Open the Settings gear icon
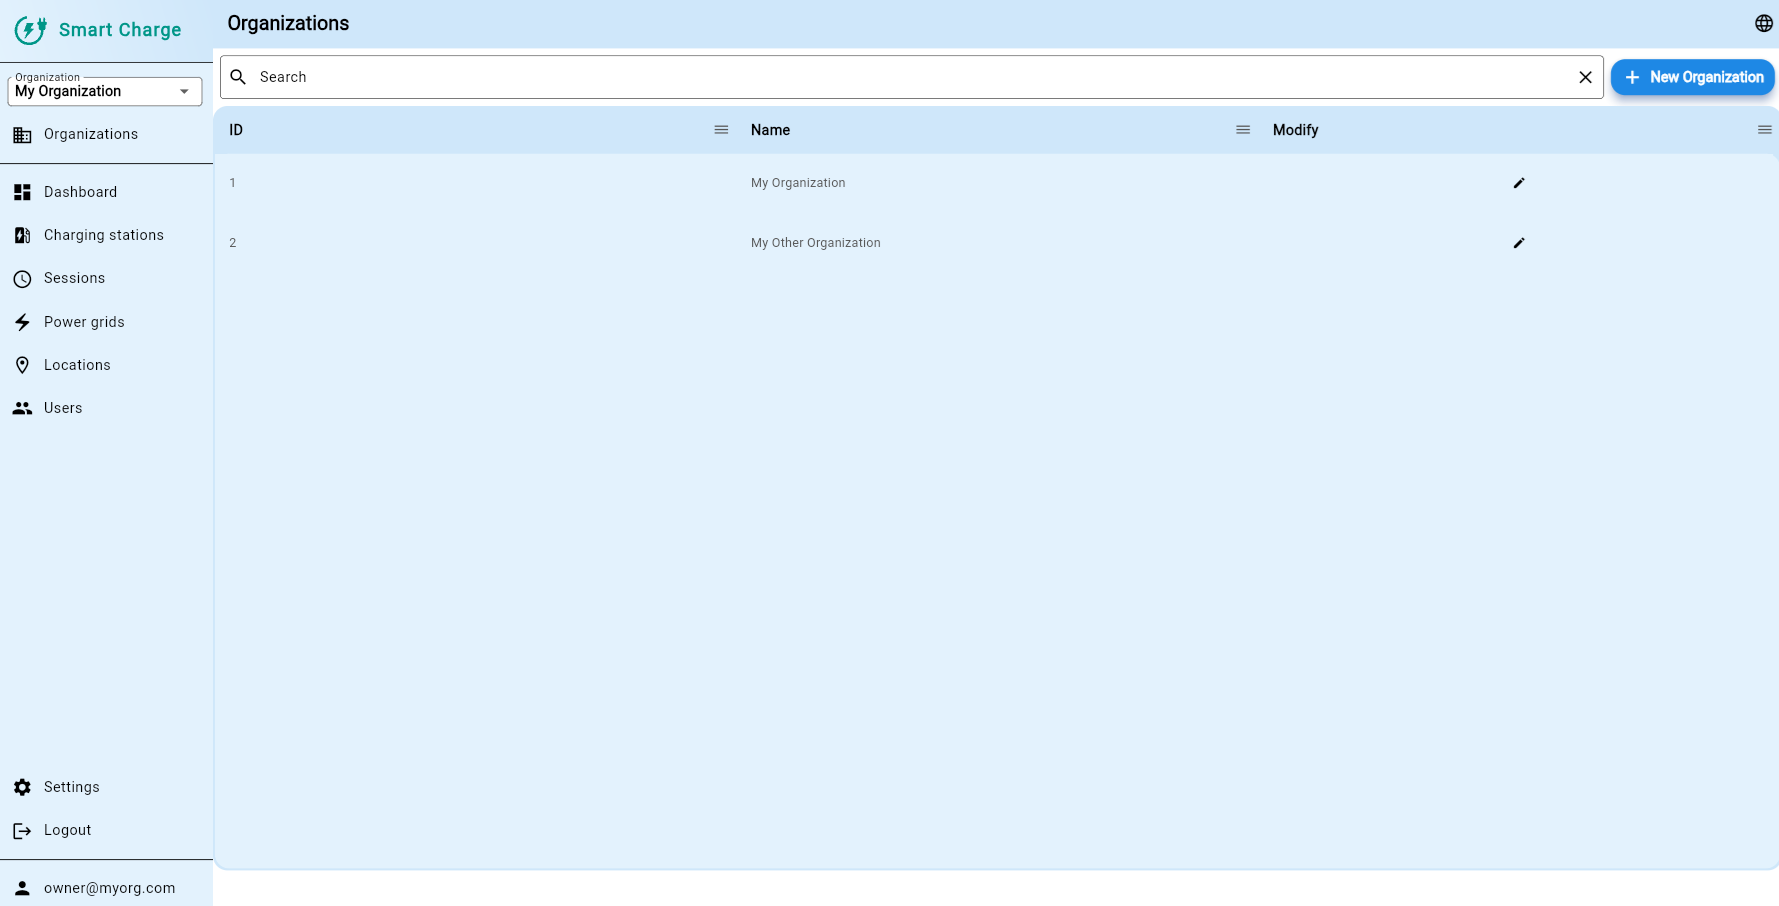Screen dimensions: 1779x906 point(23,787)
